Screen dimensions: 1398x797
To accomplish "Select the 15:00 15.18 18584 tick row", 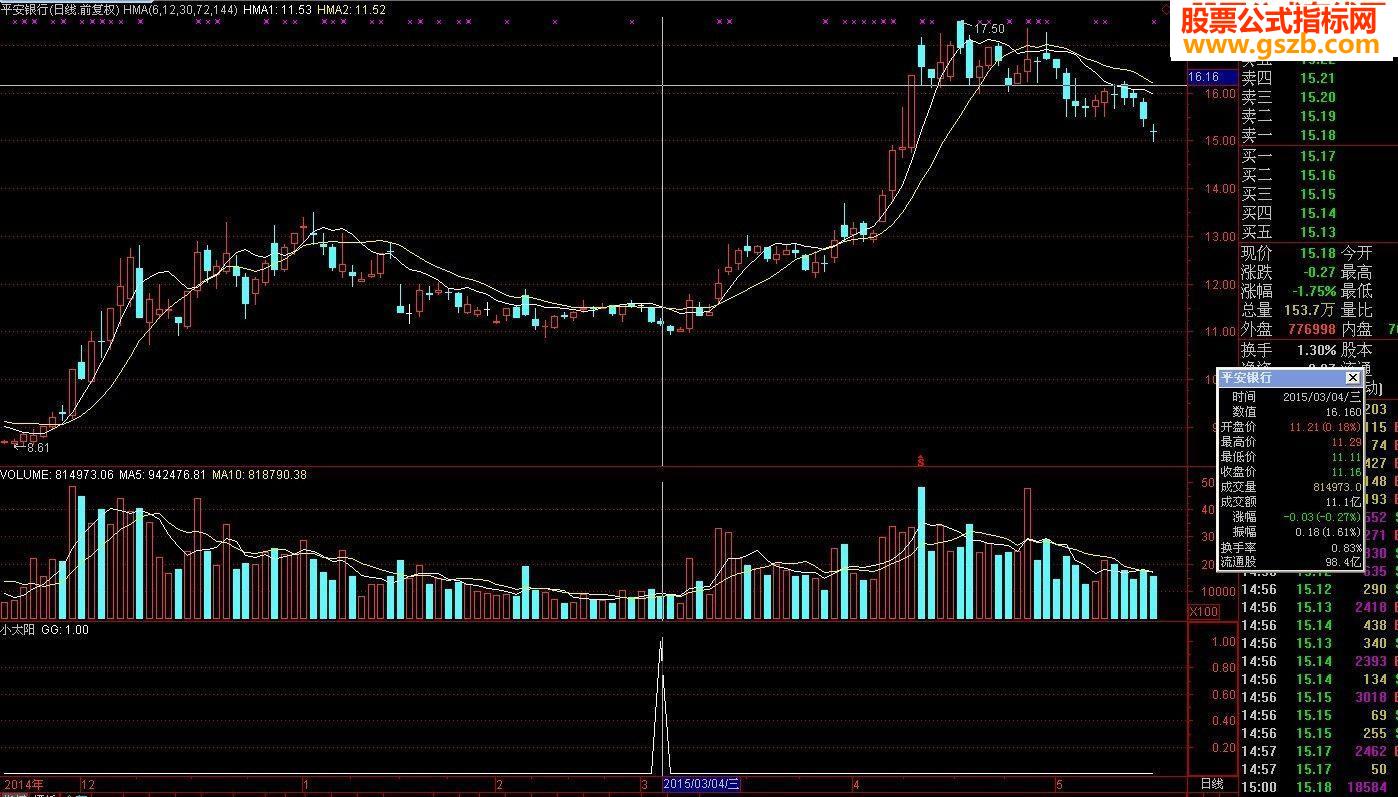I will 1319,788.
